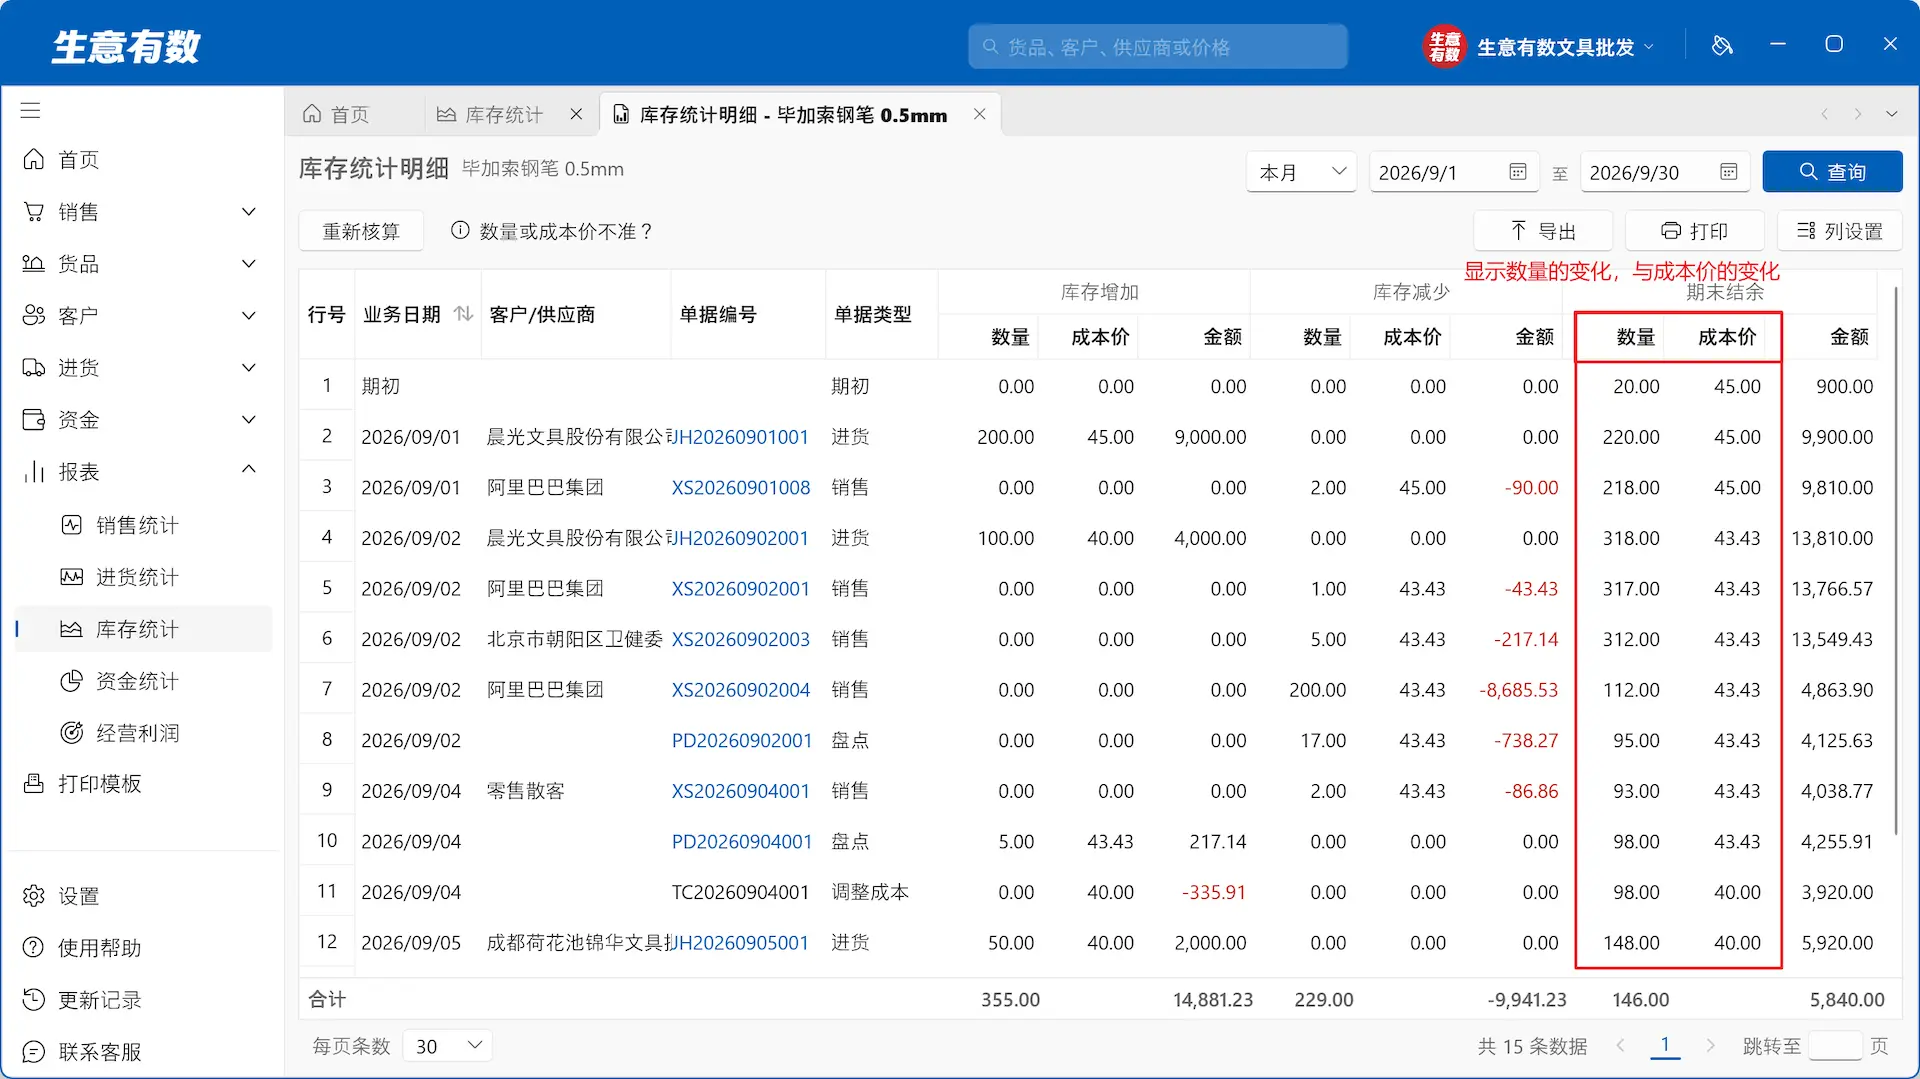The image size is (1920, 1079).
Task: Collapse the sidebar with the hamburger icon
Action: click(x=31, y=111)
